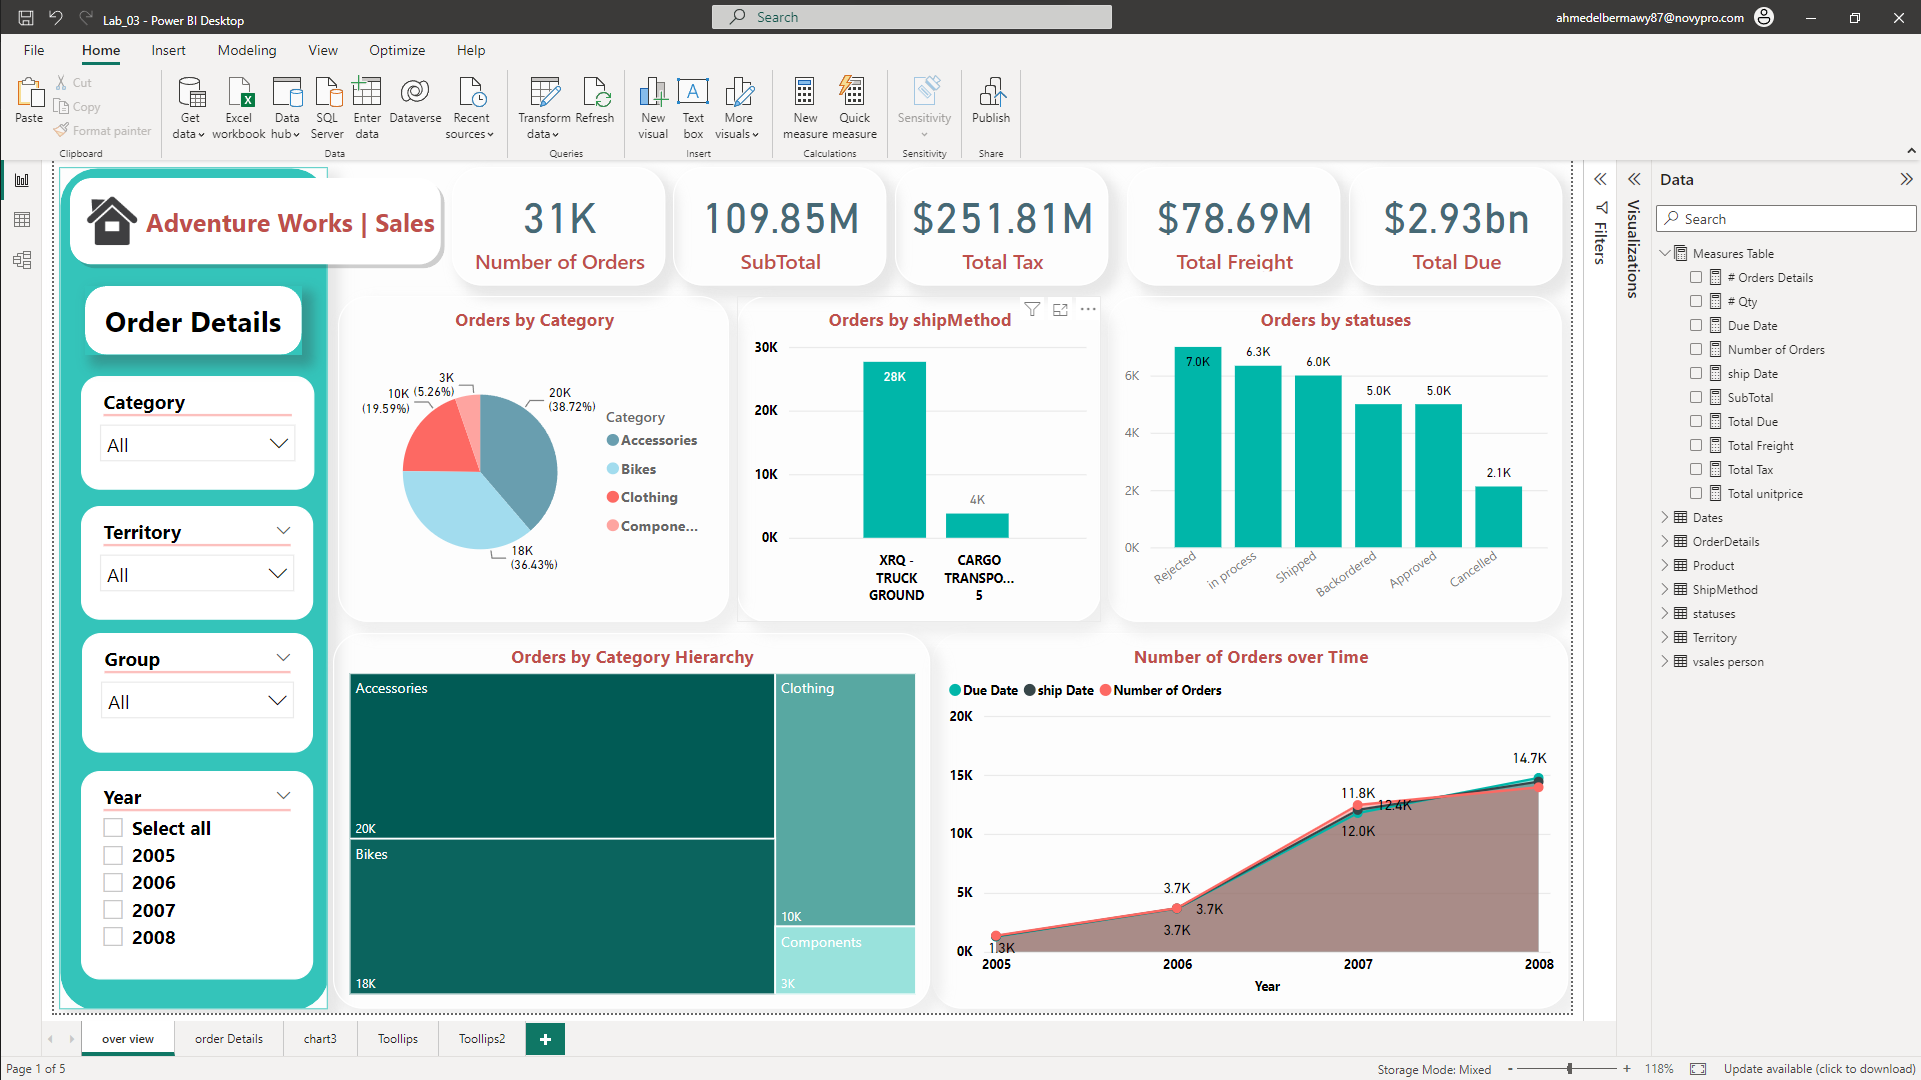
Task: Click the Transform data icon
Action: click(544, 93)
